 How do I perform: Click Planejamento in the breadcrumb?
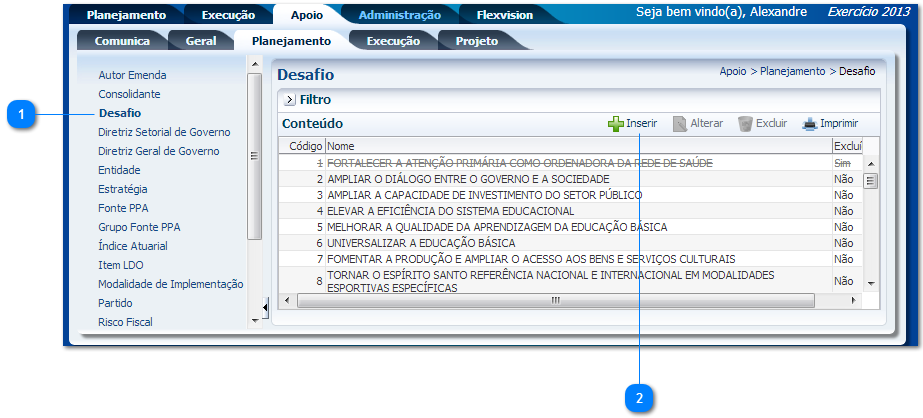(792, 71)
